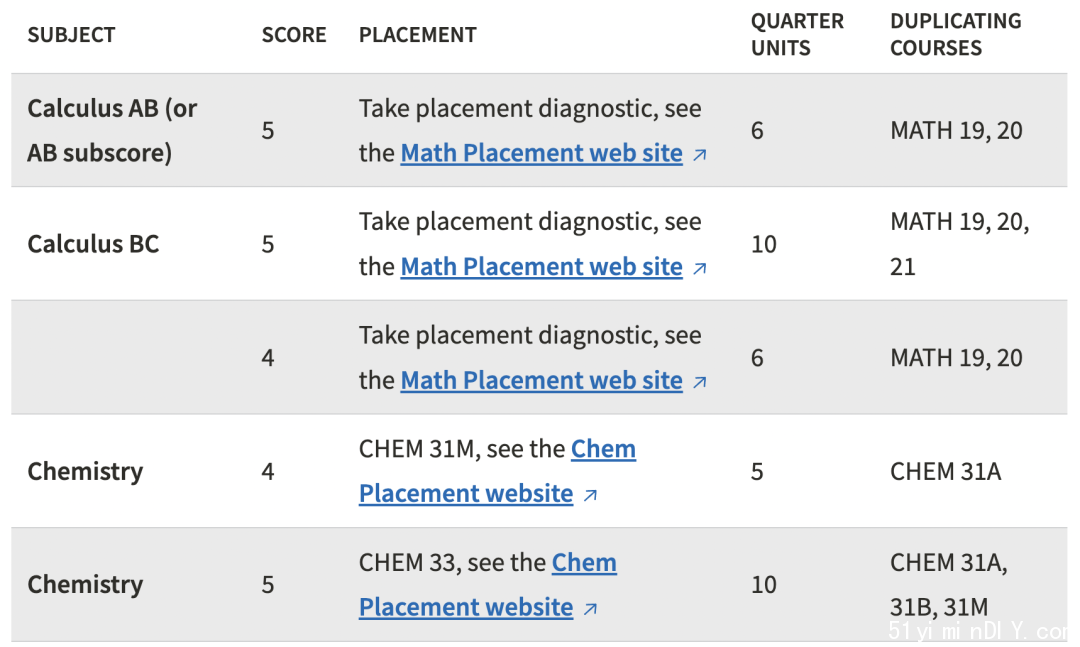Select the Calculus BC subject cell
This screenshot has width=1080, height=647.
coord(93,244)
